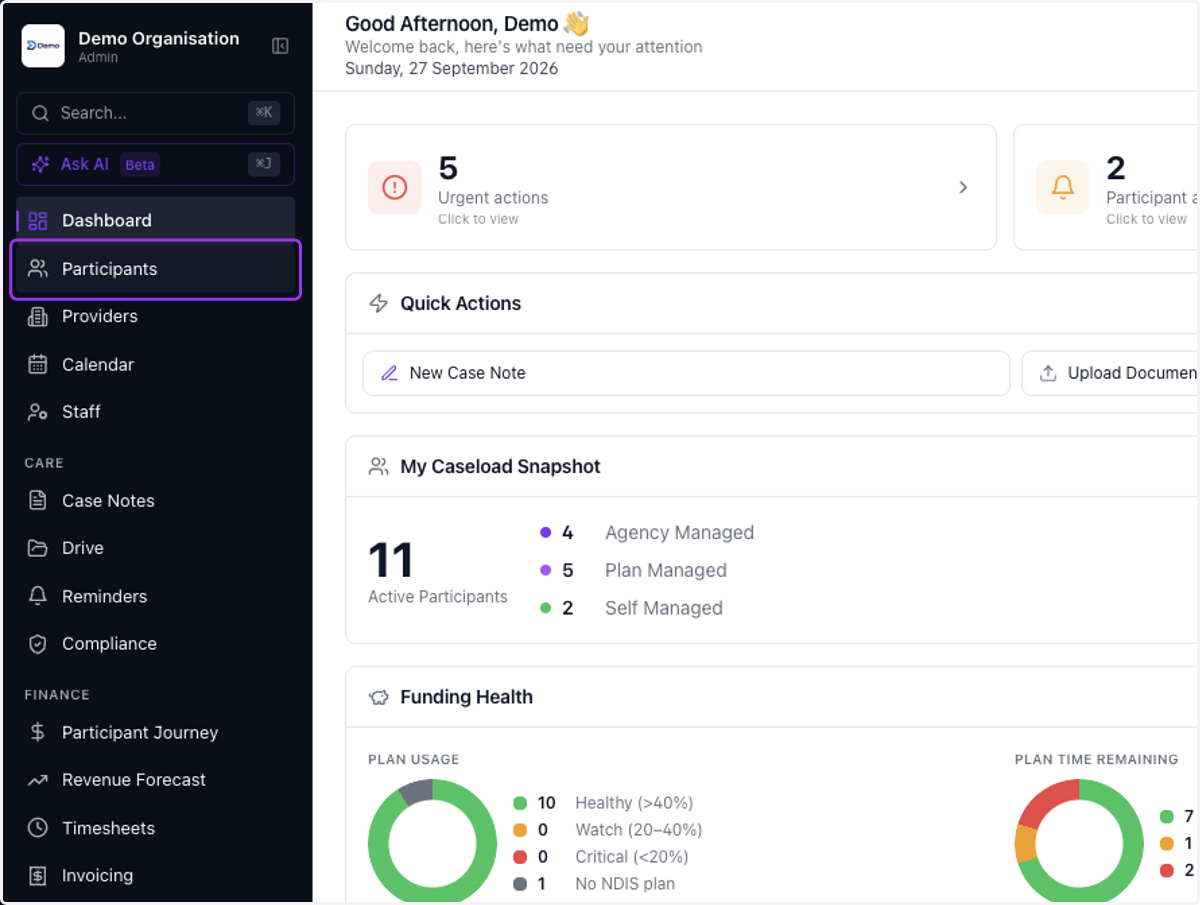
Task: Open the Dashboard menu item
Action: [x=155, y=221]
